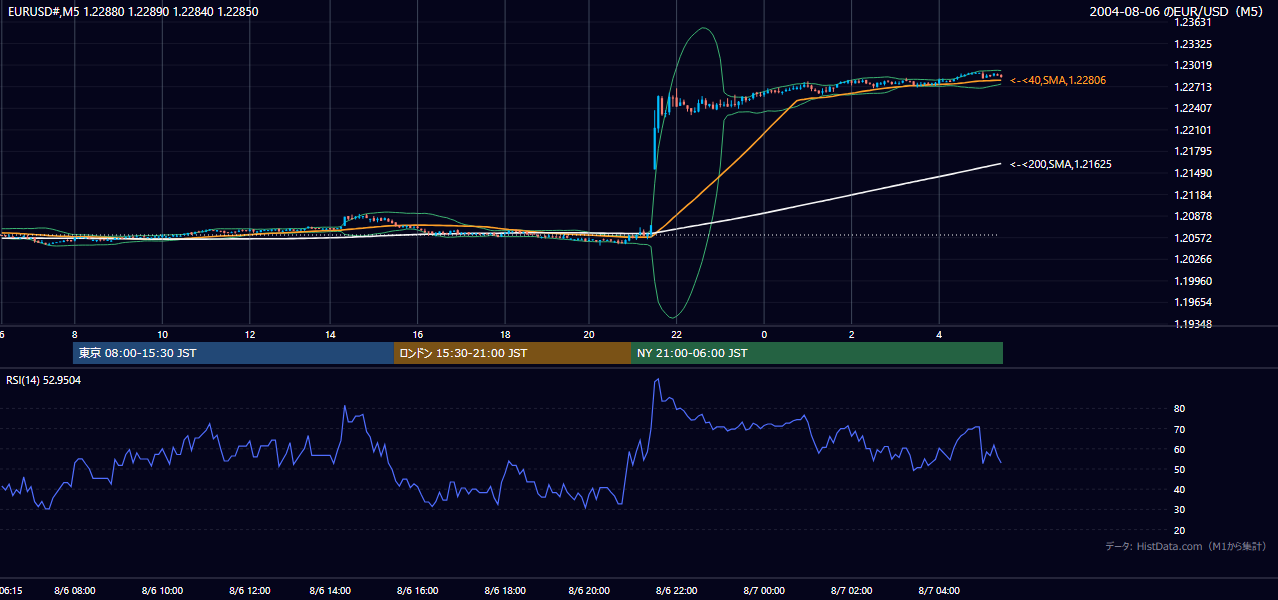This screenshot has width=1278, height=600.
Task: Click the 8/6 16:00 time label
Action: click(418, 591)
